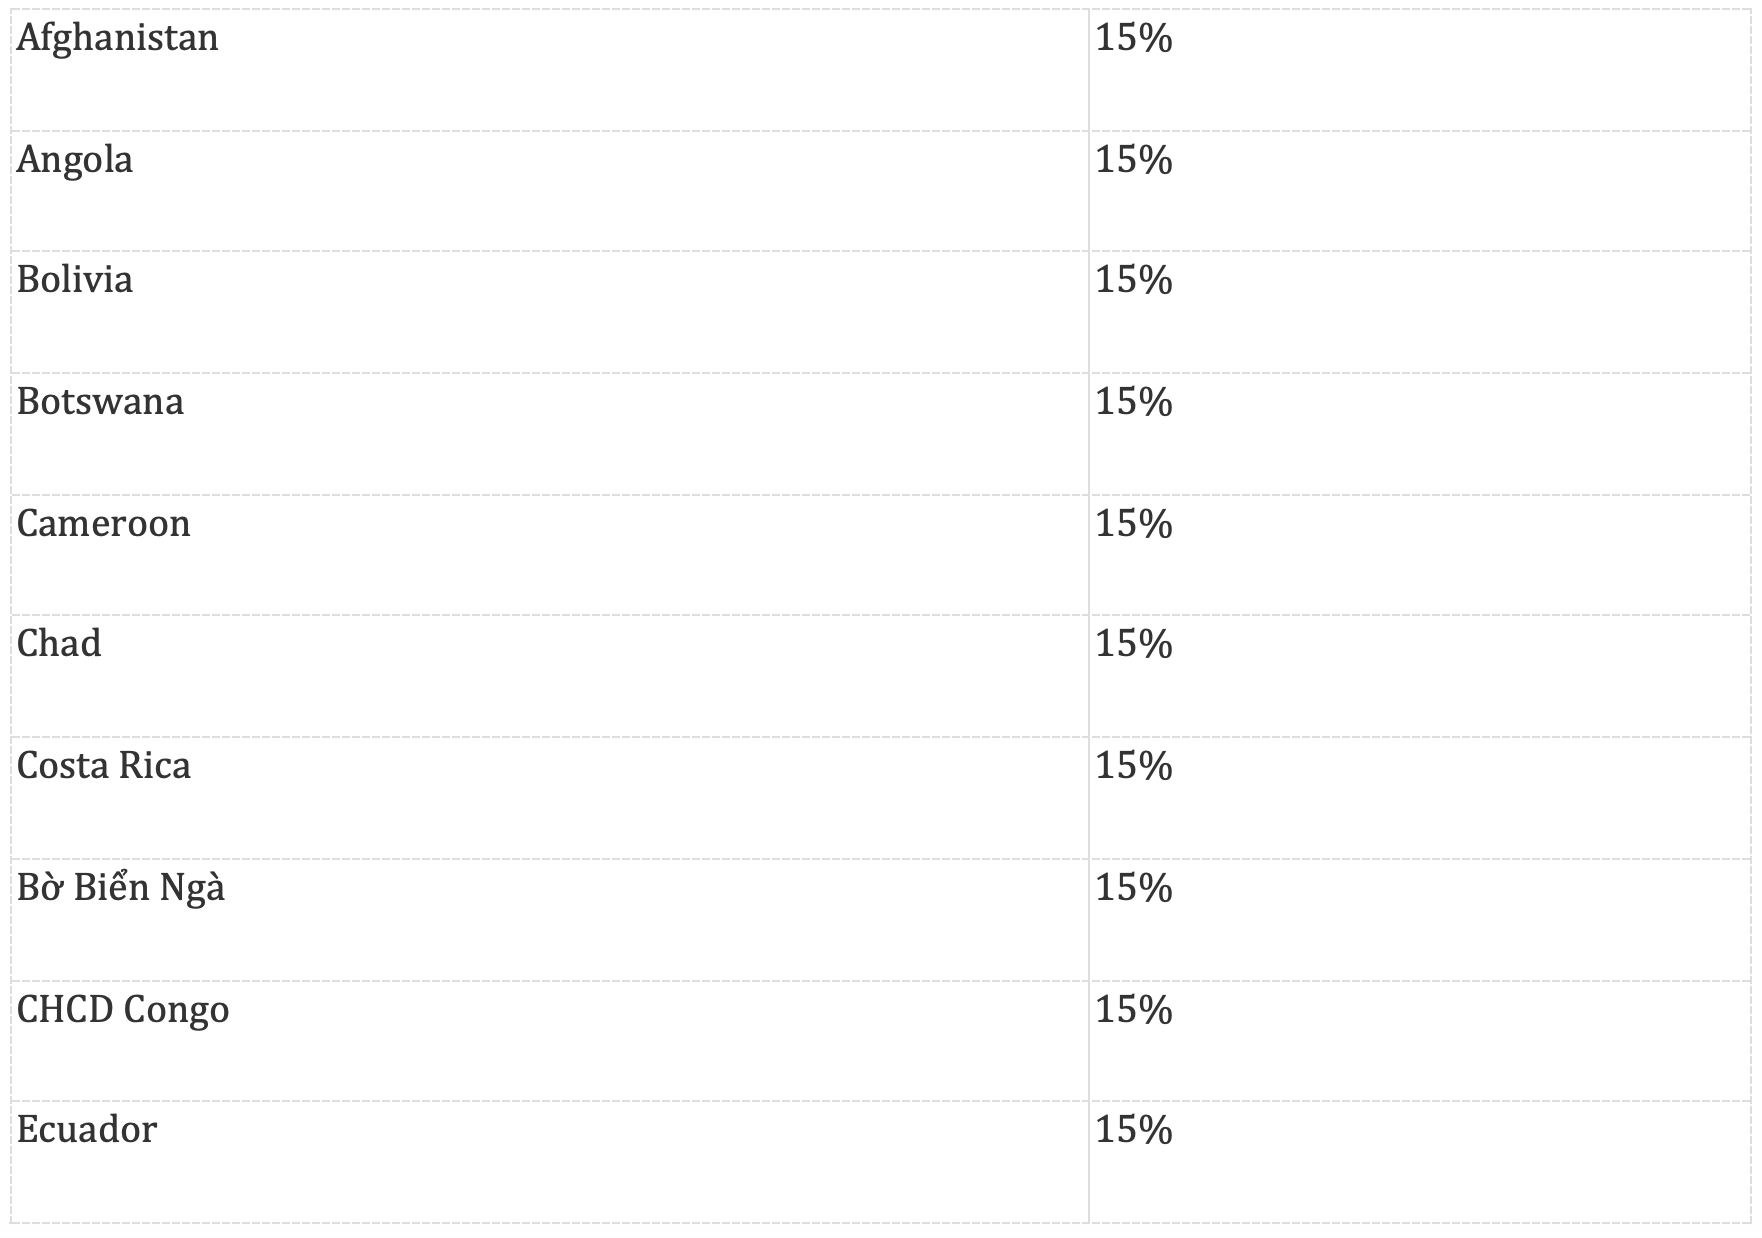
Task: Click Bolivia's 15% rate cell
Action: click(x=1134, y=280)
